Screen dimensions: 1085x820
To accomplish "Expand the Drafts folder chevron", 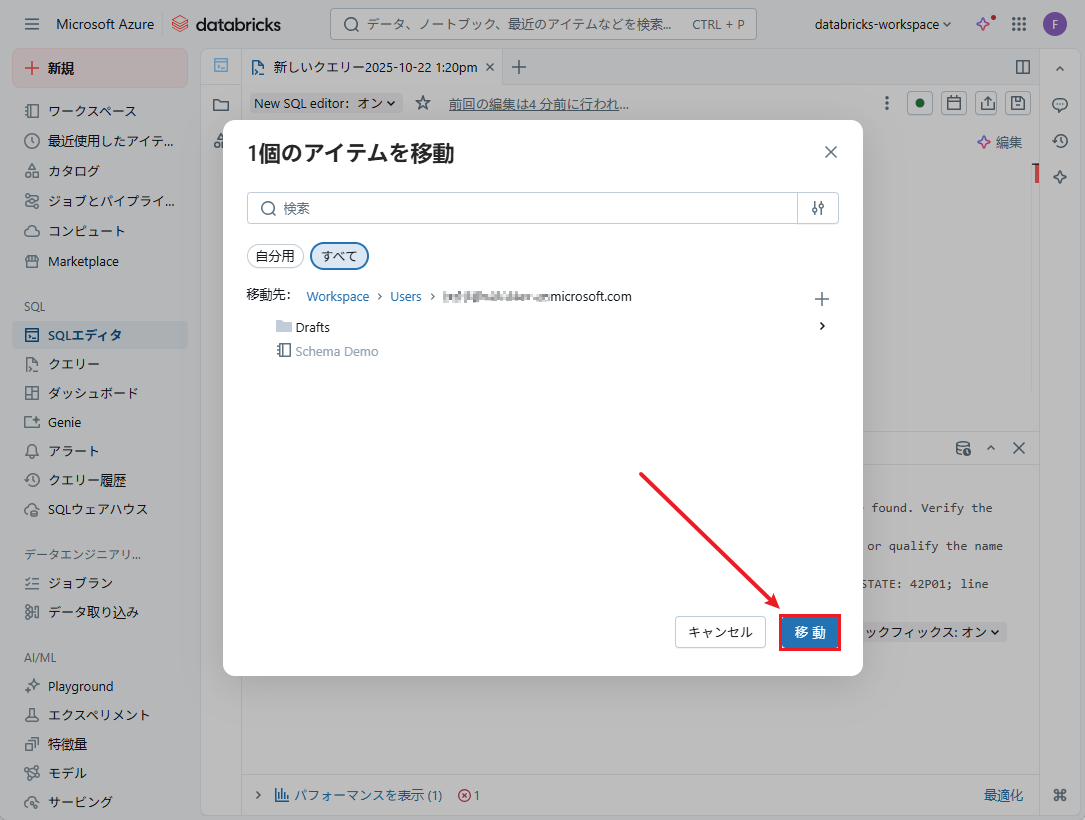I will click(822, 326).
